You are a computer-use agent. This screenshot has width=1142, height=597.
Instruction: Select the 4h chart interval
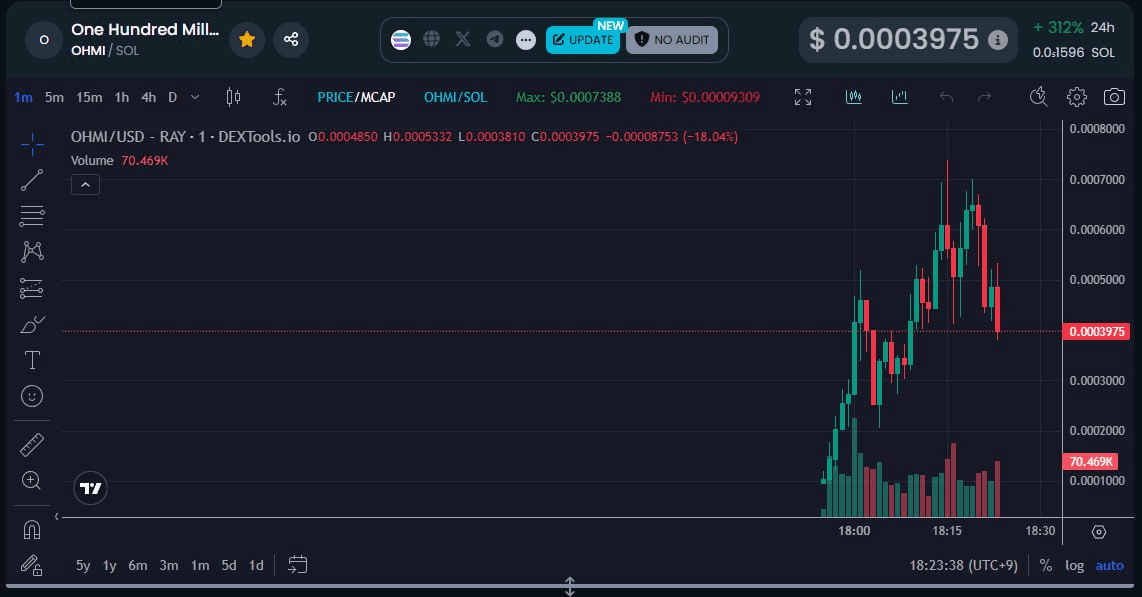149,97
